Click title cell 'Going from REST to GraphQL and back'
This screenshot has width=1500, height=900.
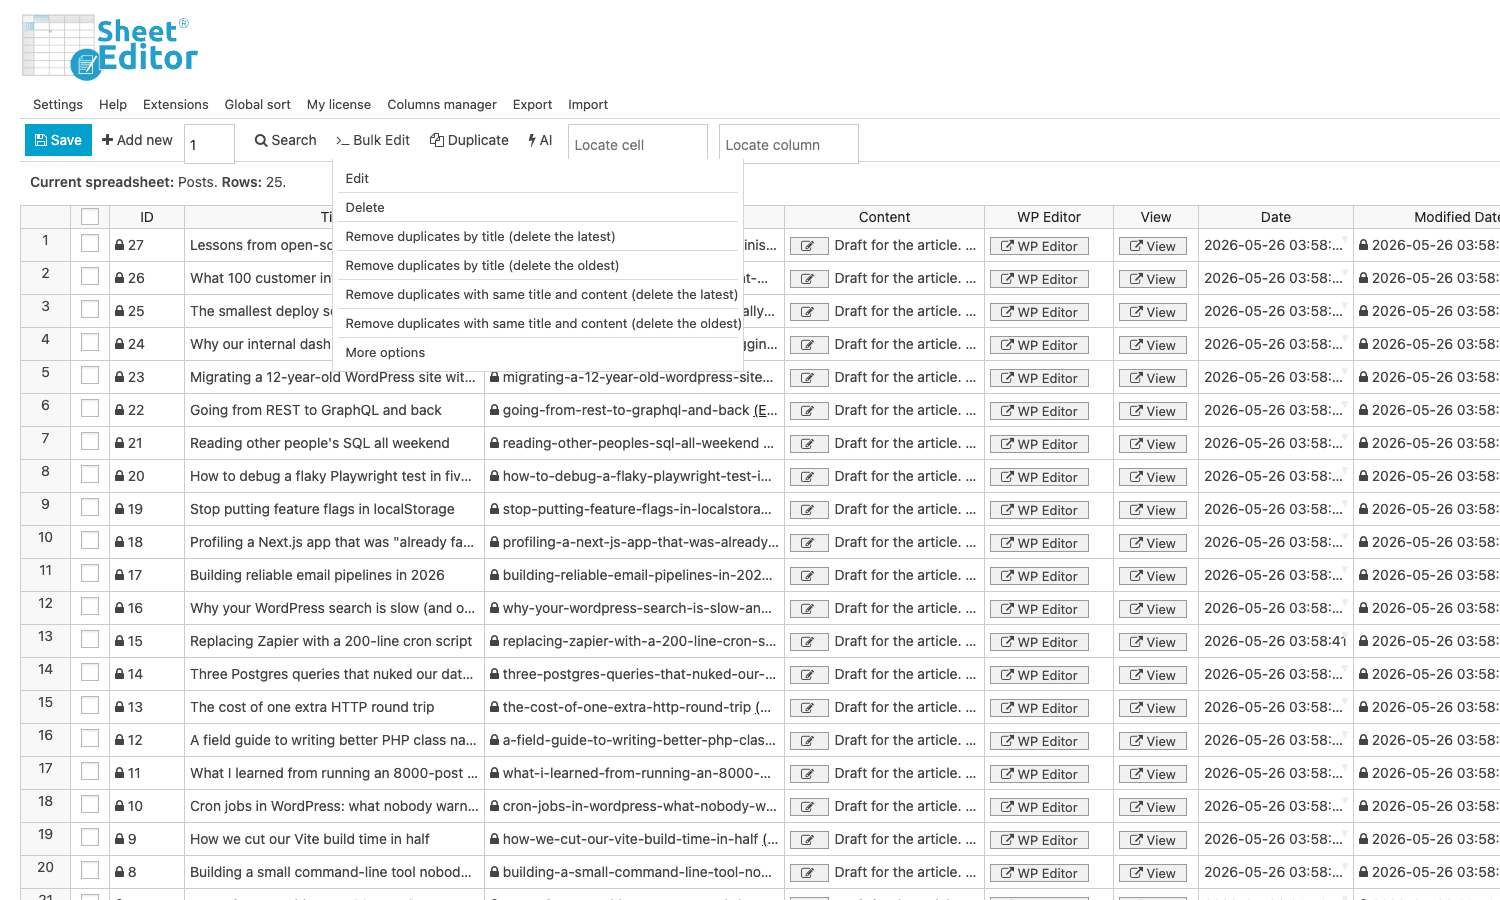point(334,410)
